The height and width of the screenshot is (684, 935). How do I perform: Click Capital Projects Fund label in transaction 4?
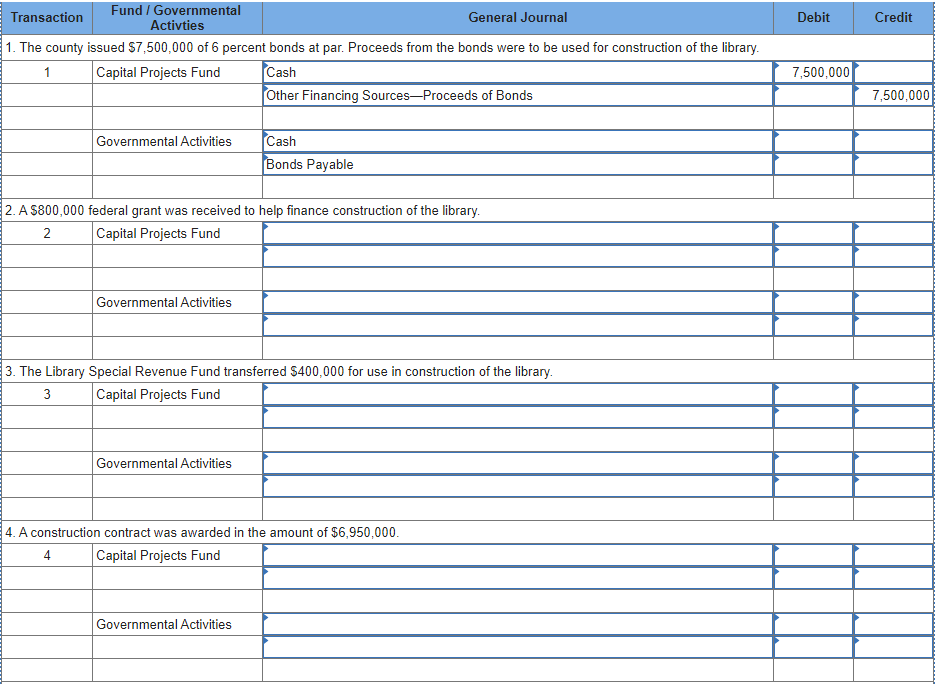click(158, 555)
